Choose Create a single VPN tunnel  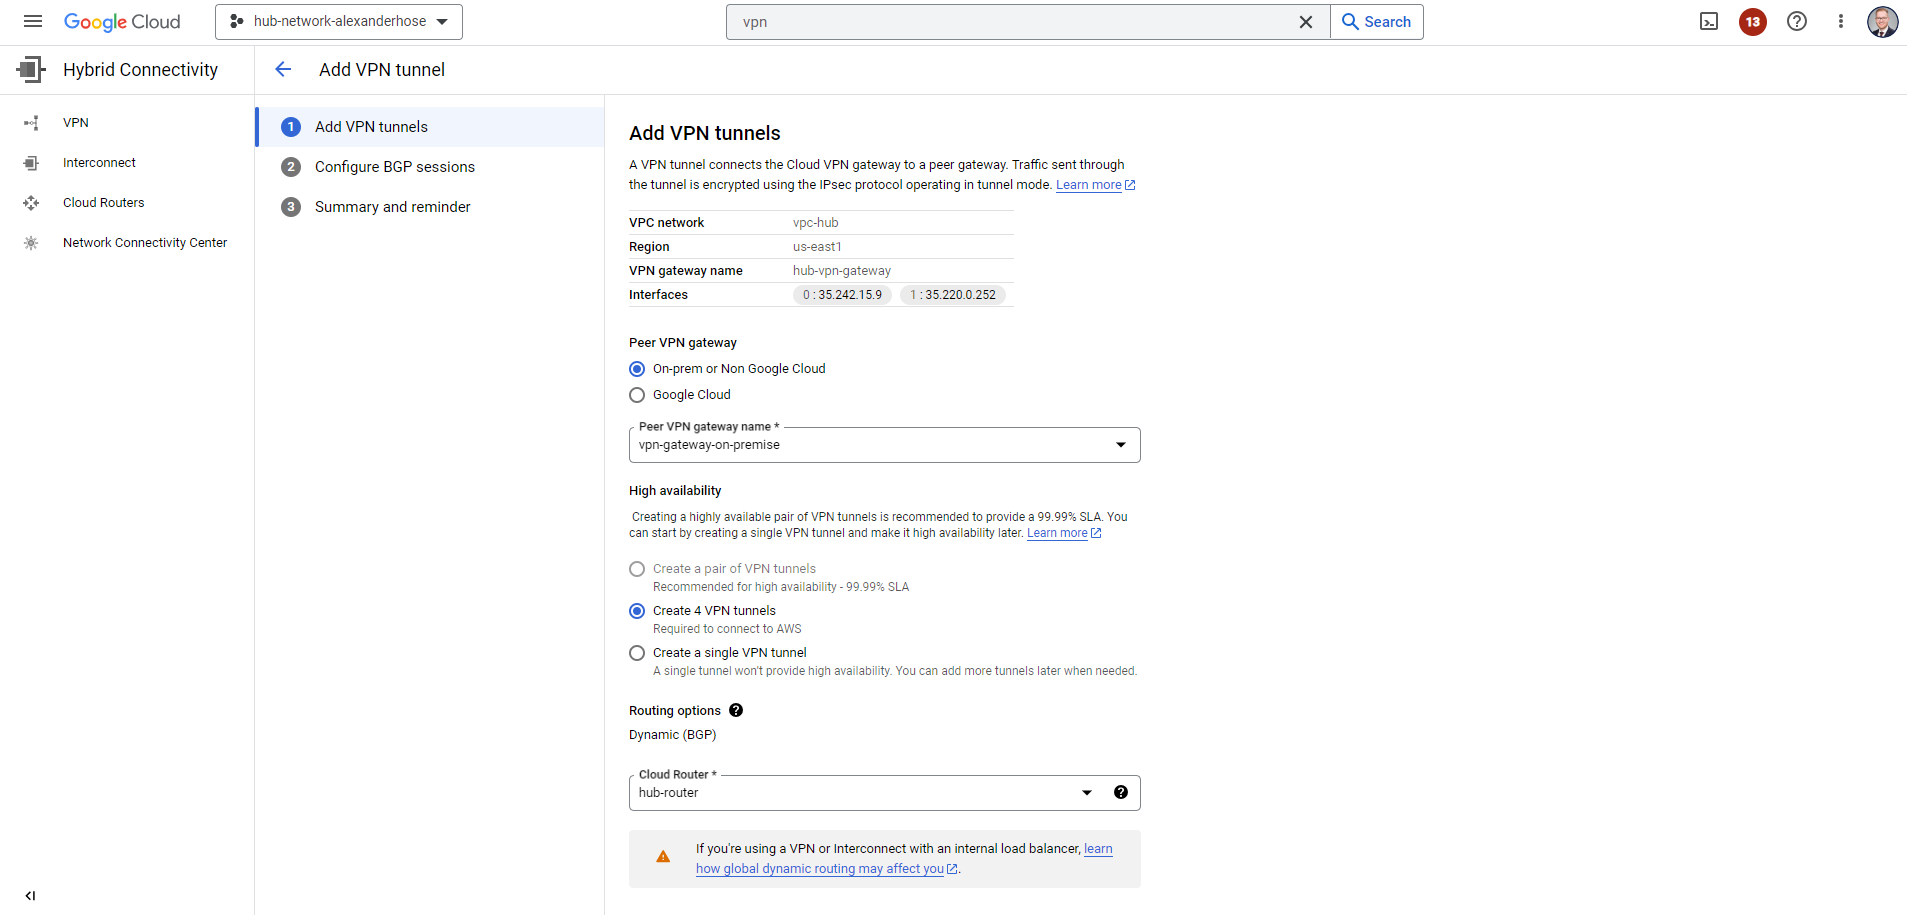[x=637, y=653]
